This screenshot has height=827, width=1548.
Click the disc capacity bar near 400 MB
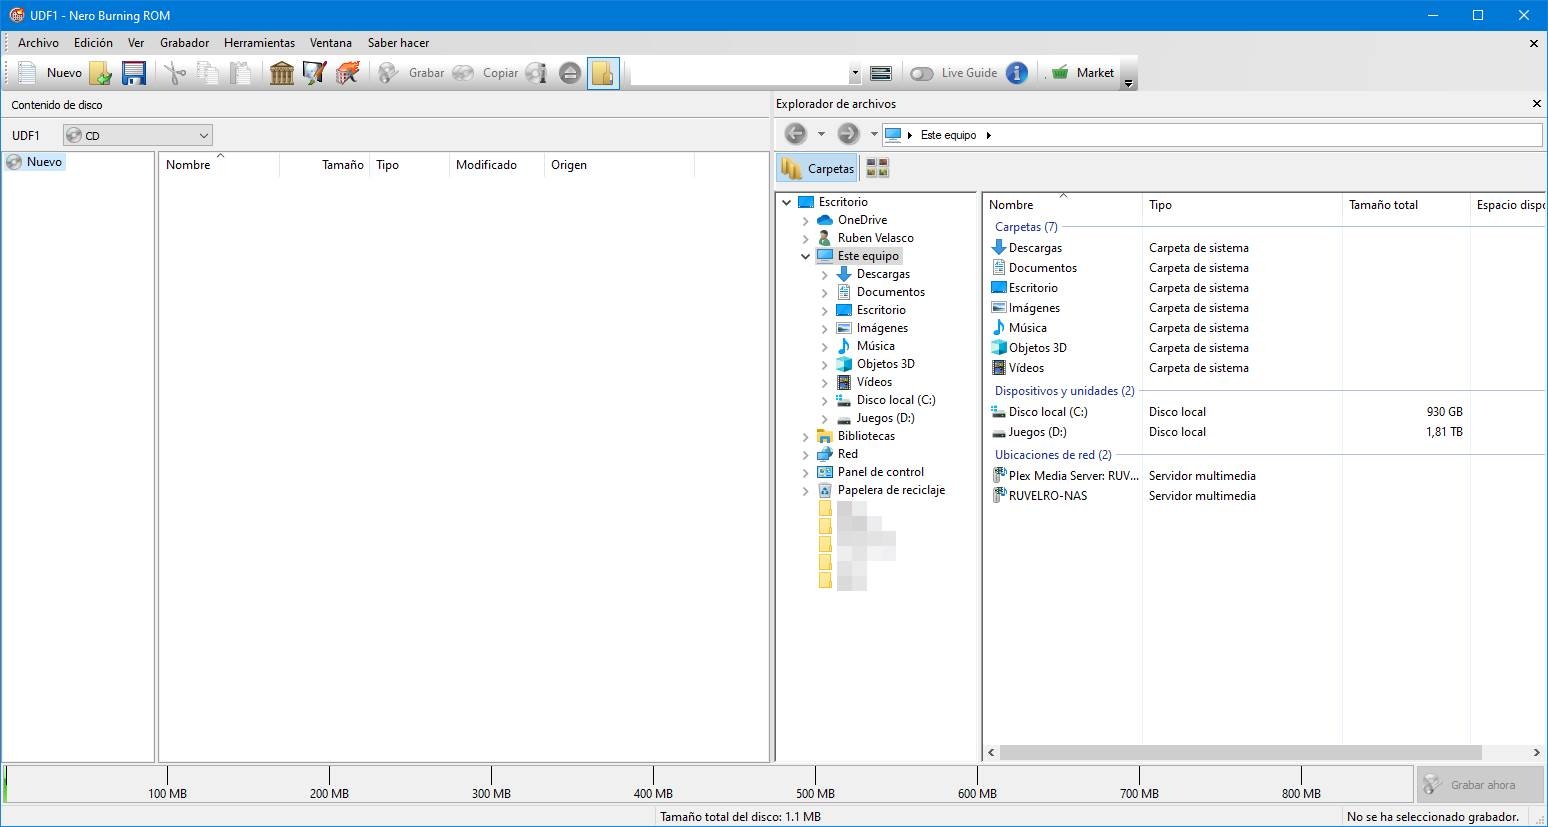[653, 784]
